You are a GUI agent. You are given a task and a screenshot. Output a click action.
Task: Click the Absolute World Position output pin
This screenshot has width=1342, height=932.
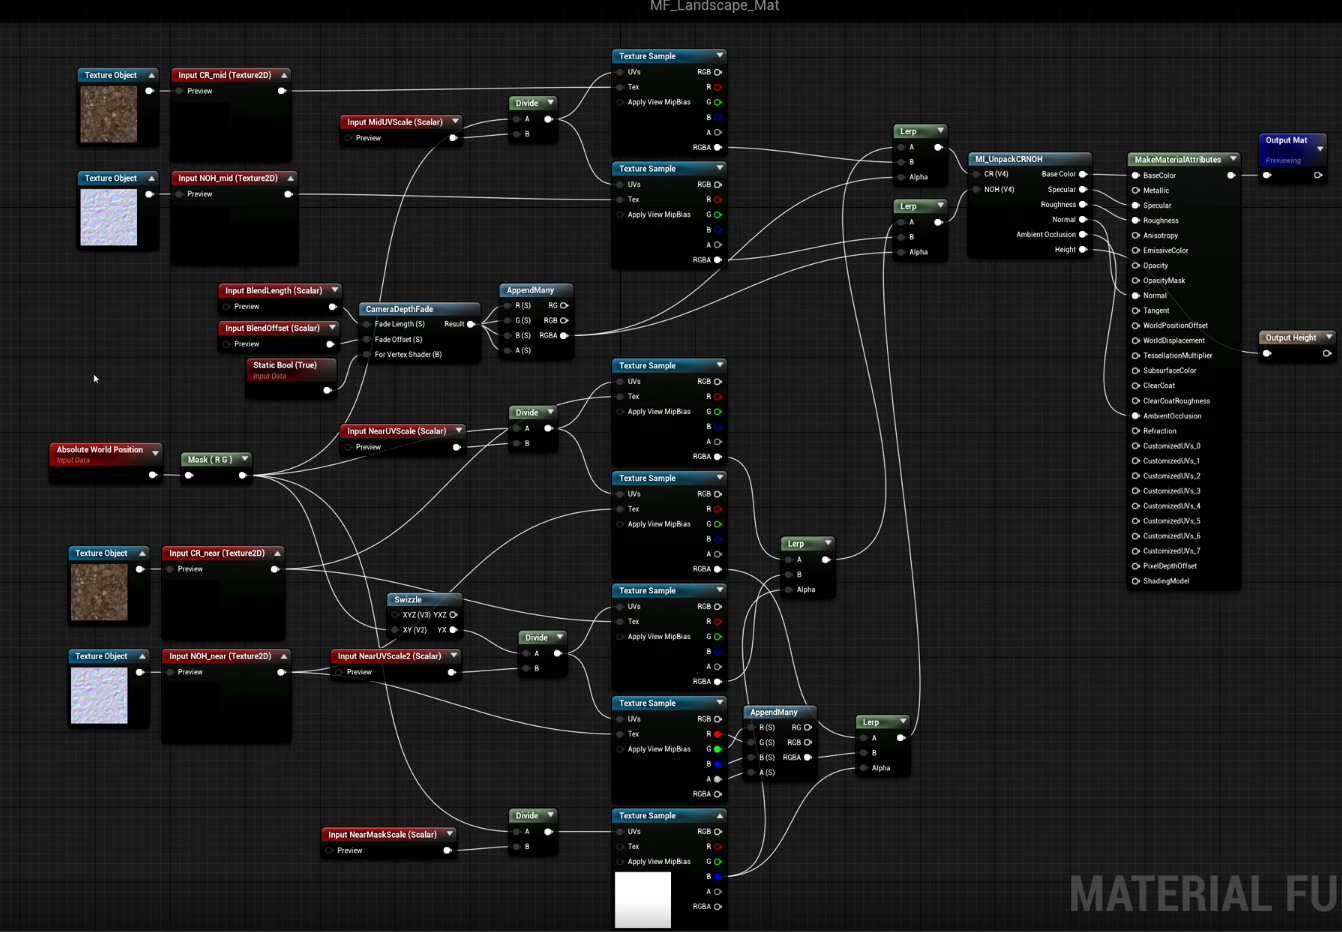coord(153,475)
